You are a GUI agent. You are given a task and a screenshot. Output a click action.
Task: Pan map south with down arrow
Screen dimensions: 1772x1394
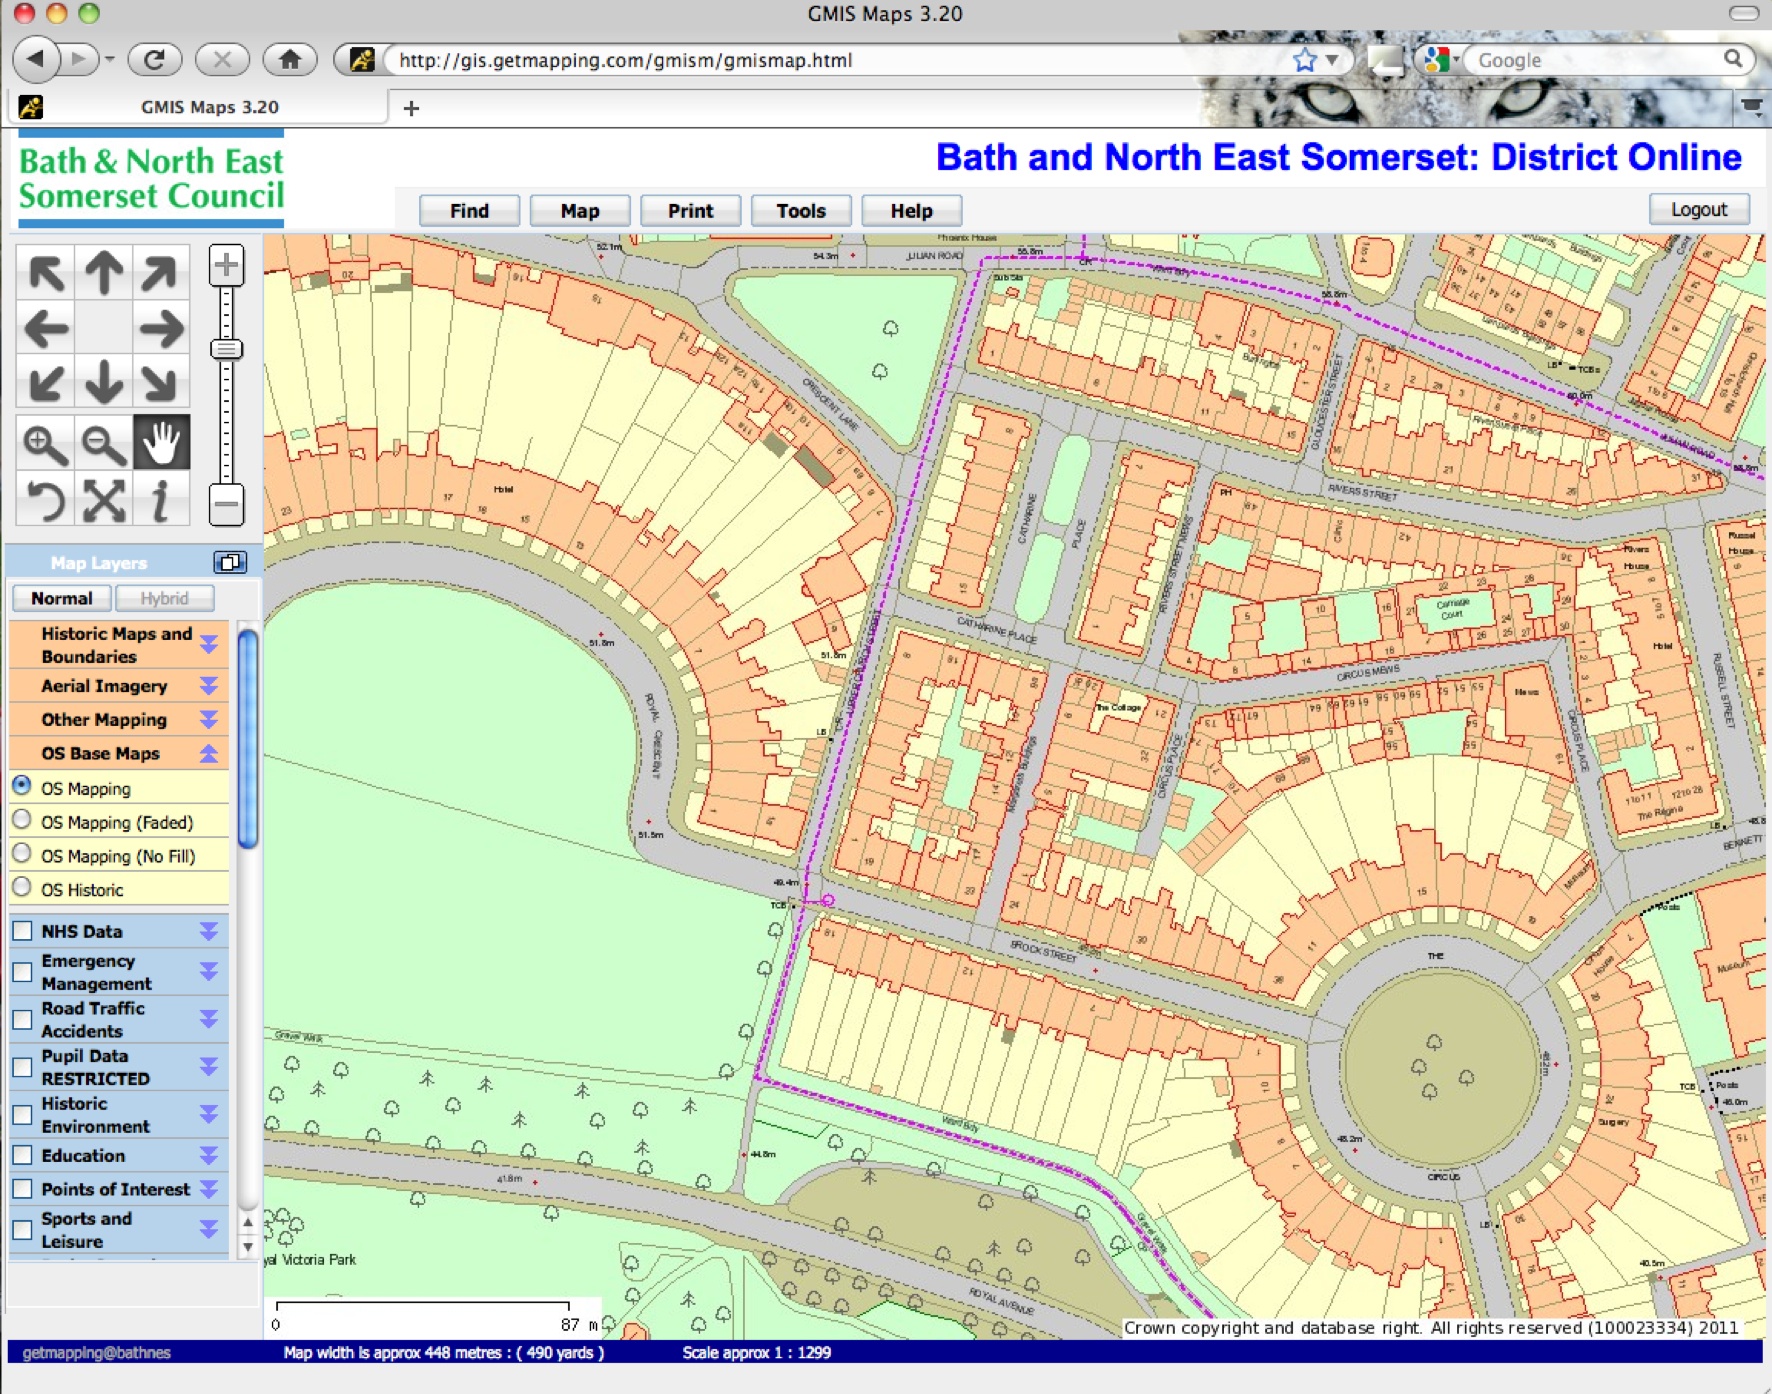point(103,384)
